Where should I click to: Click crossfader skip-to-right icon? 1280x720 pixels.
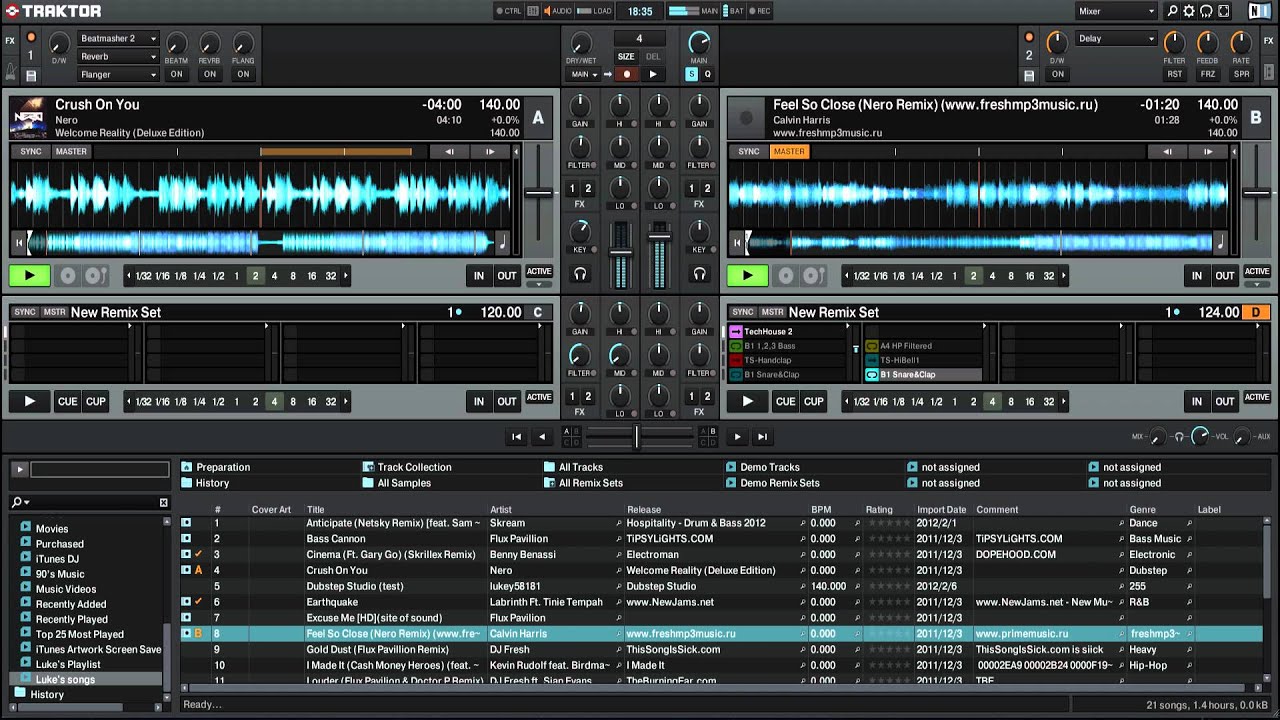[x=762, y=437]
